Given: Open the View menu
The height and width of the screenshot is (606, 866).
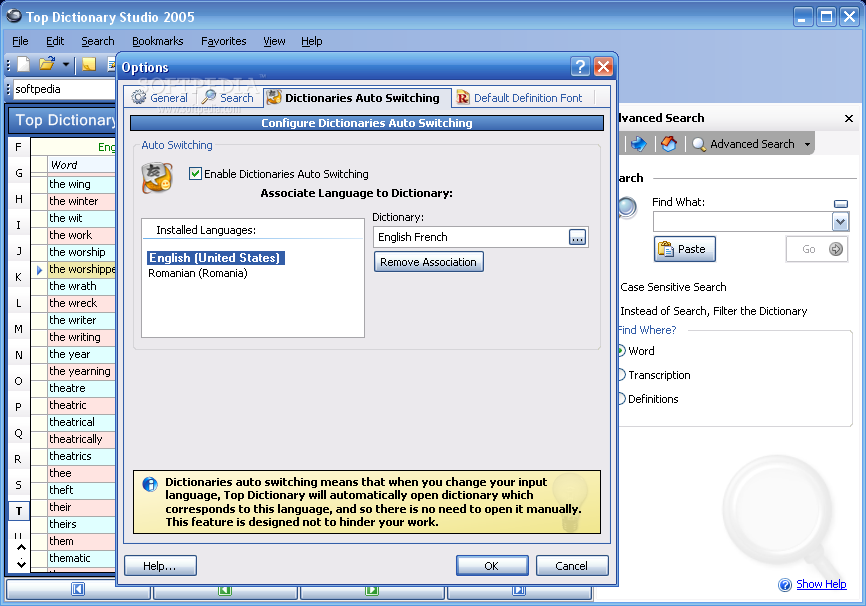Looking at the screenshot, I should coord(274,41).
